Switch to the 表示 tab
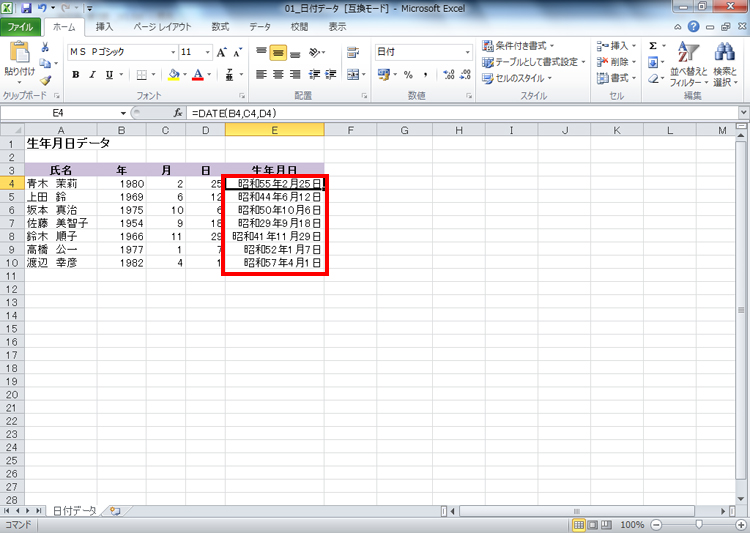This screenshot has height=533, width=750. pyautogui.click(x=337, y=27)
